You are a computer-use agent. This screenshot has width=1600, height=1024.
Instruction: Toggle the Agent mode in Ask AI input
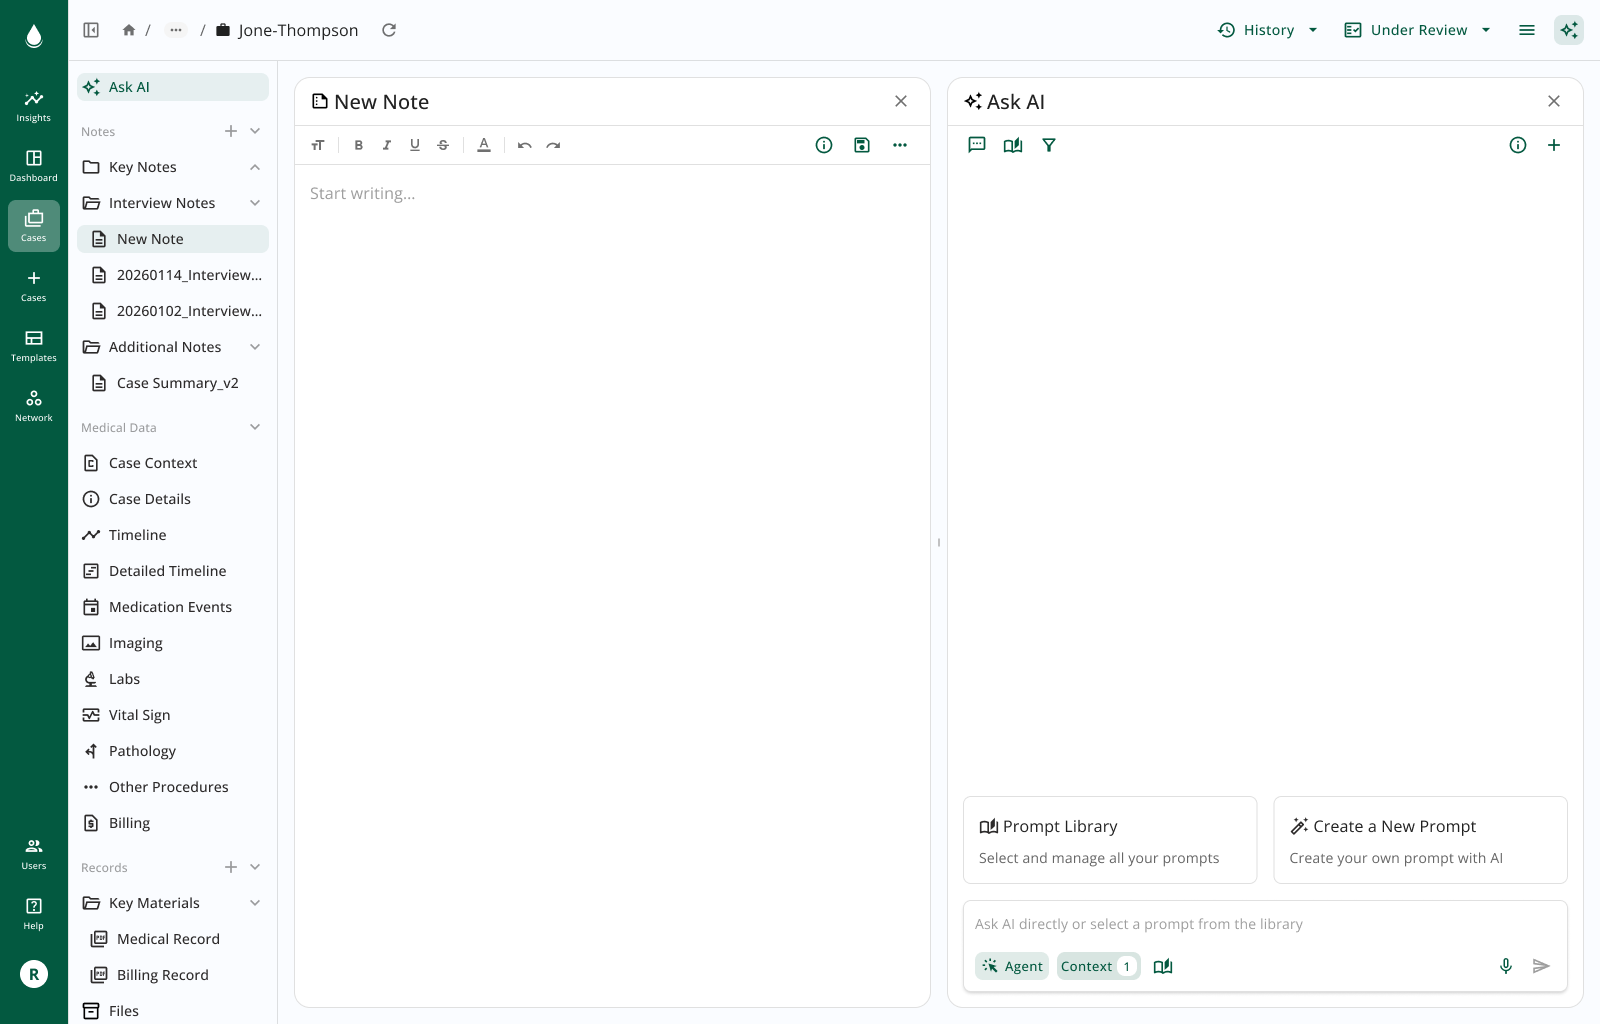(1011, 966)
